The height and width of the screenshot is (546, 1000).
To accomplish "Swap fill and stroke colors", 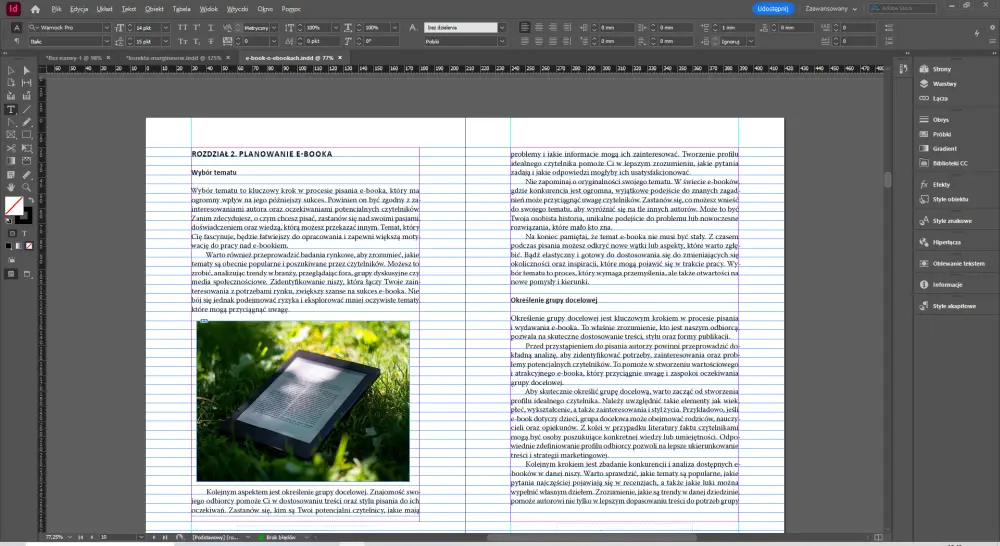I will (29, 198).
